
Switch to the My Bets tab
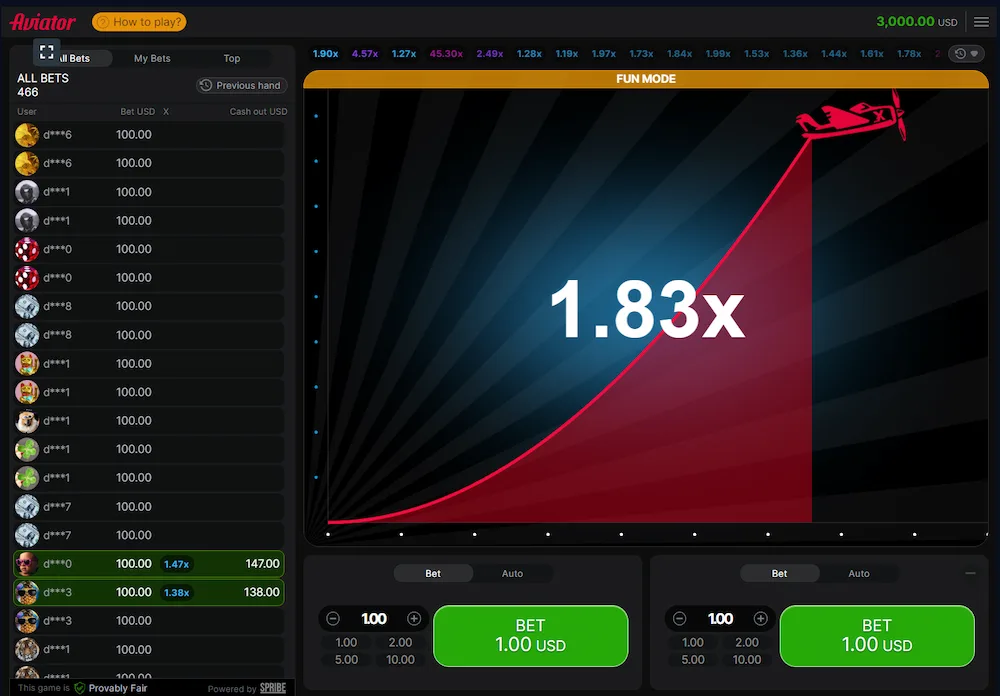click(x=152, y=58)
